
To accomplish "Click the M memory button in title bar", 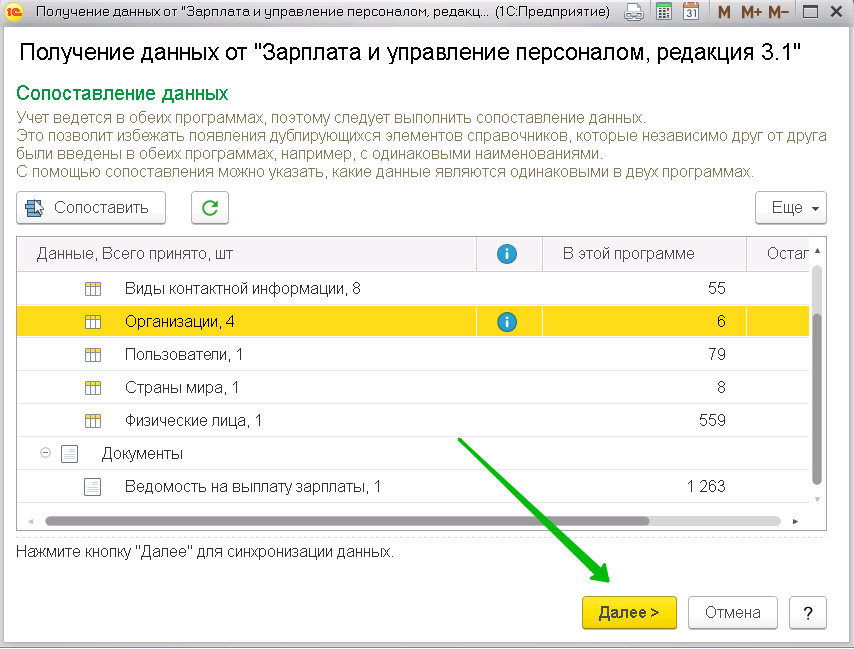I will point(724,11).
